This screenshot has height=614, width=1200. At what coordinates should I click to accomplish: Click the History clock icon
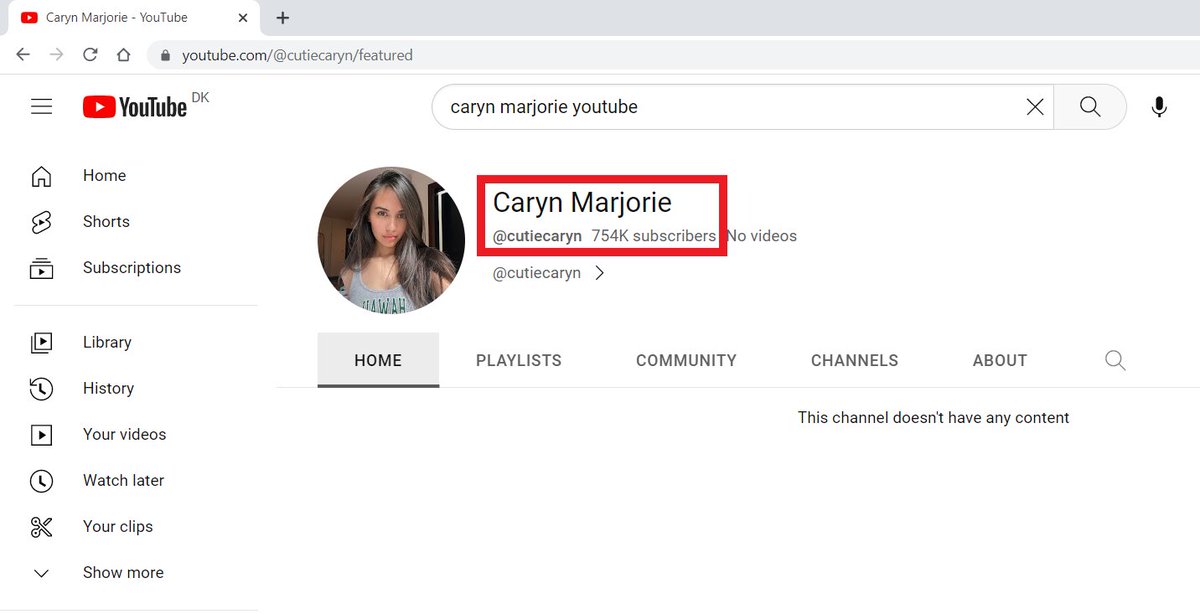pyautogui.click(x=41, y=388)
